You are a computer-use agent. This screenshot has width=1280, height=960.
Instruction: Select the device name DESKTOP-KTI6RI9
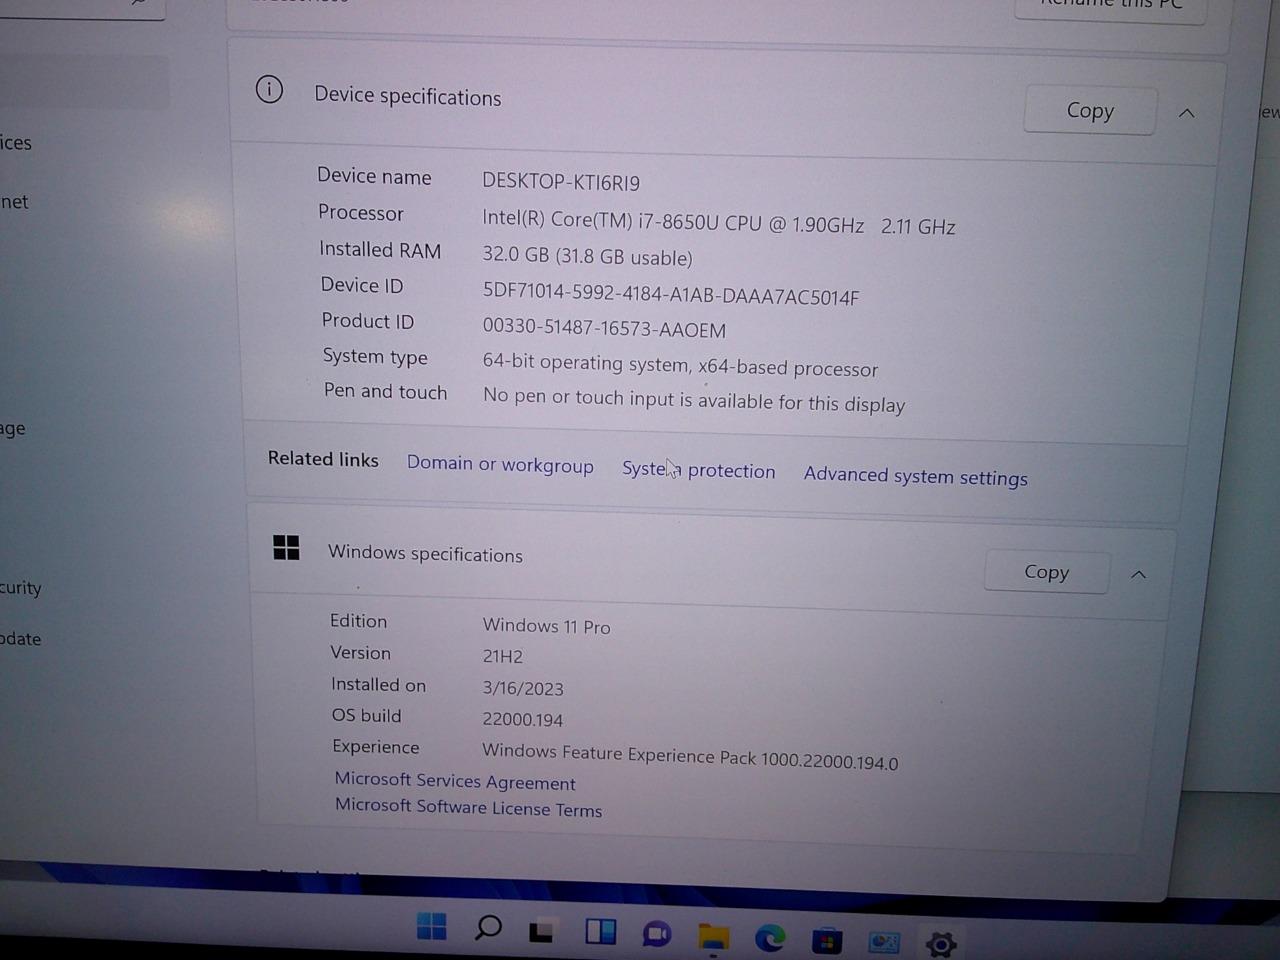tap(561, 182)
